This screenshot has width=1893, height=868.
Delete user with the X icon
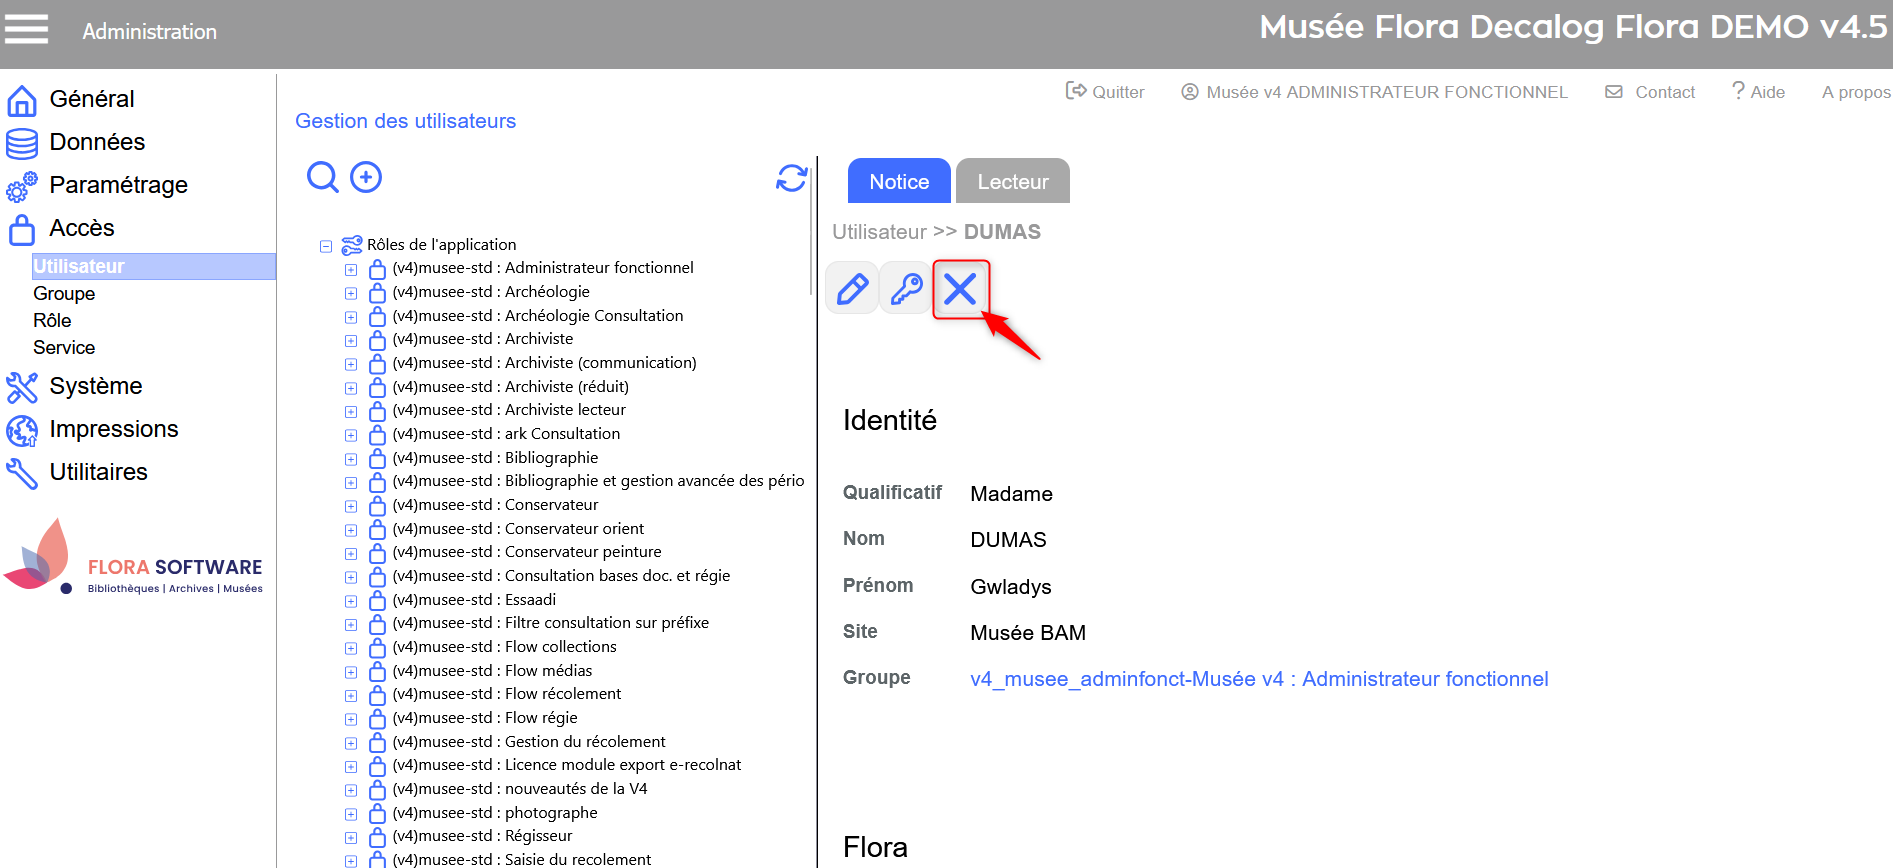coord(960,289)
